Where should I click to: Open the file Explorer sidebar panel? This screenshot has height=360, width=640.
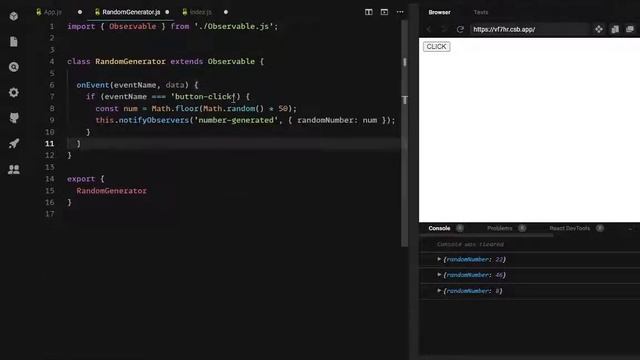14,42
